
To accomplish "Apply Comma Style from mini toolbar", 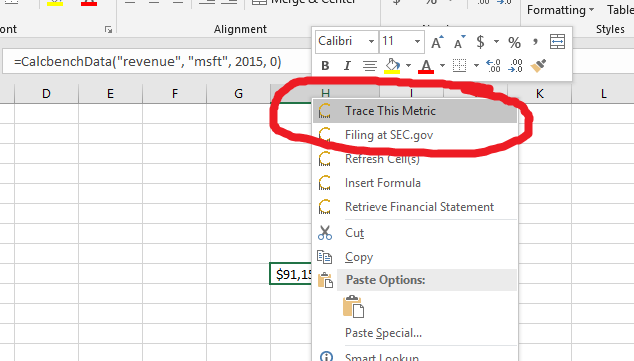I will coord(536,42).
